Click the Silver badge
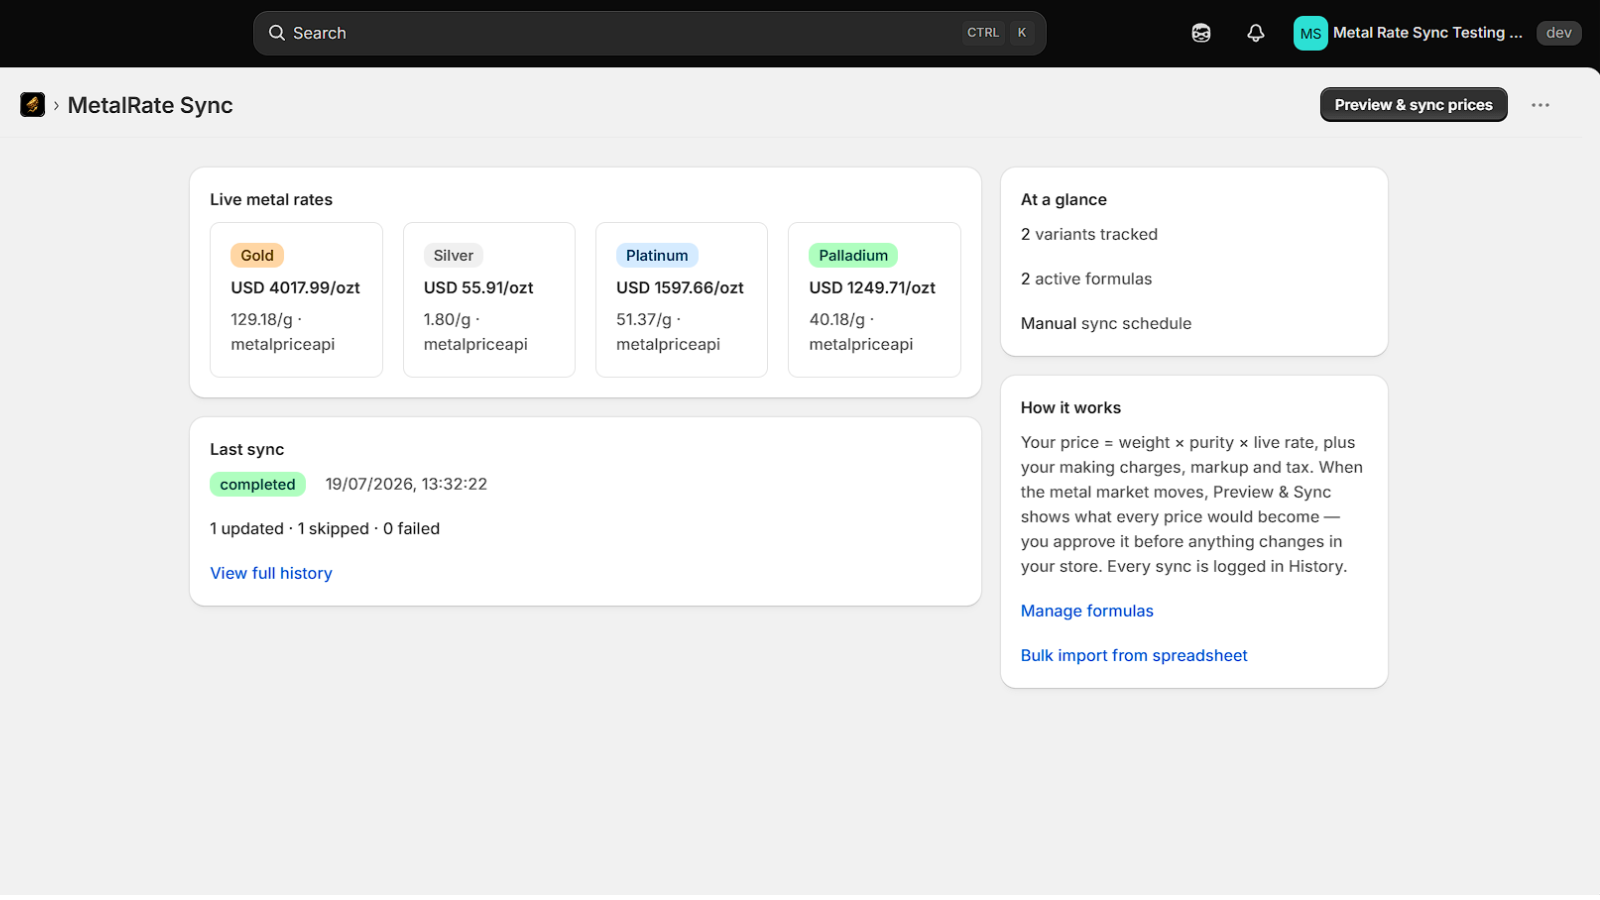1600x900 pixels. tap(453, 255)
